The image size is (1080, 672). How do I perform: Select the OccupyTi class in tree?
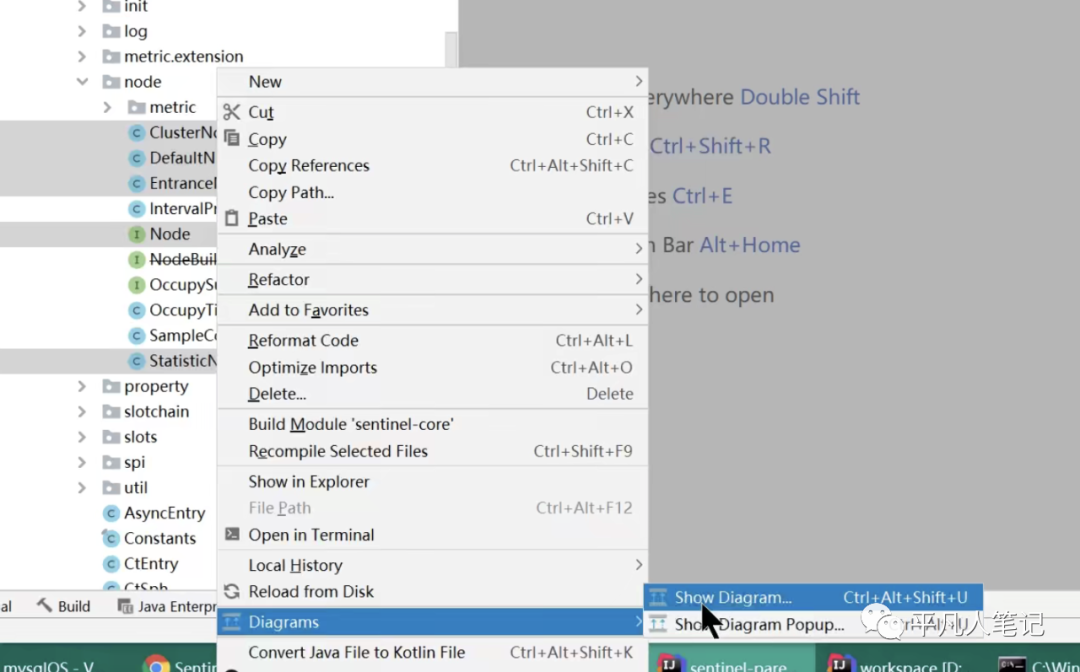(x=183, y=310)
